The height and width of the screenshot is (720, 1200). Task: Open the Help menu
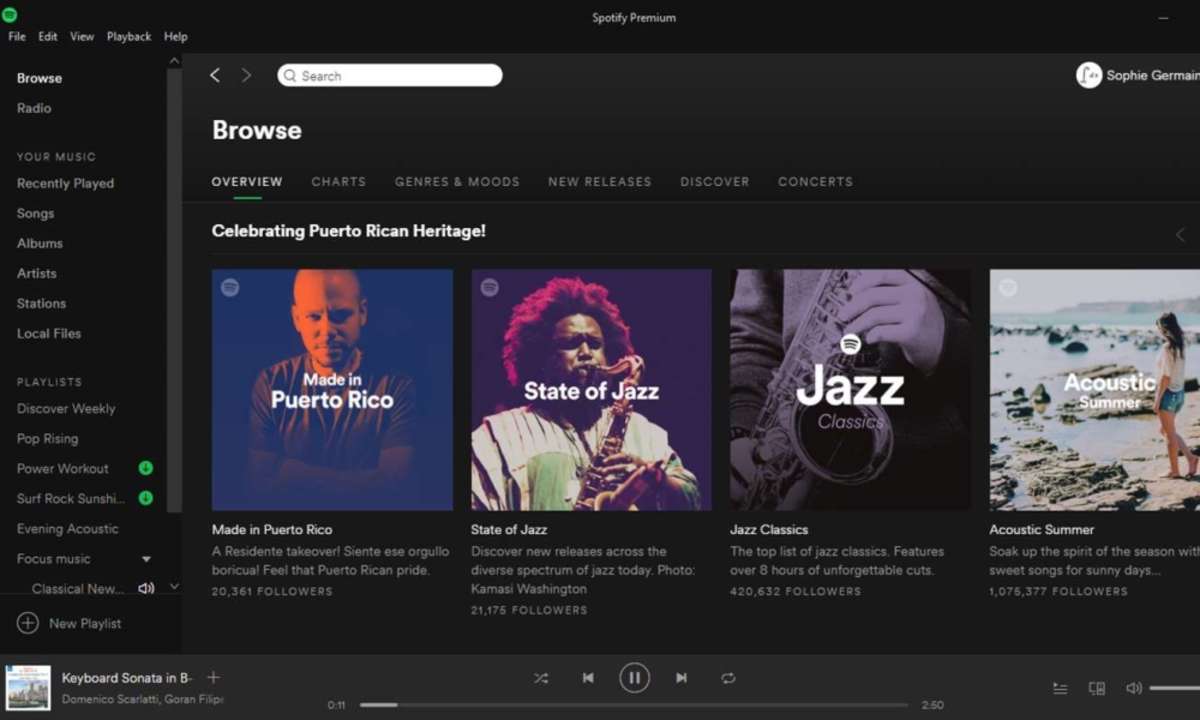pyautogui.click(x=176, y=36)
